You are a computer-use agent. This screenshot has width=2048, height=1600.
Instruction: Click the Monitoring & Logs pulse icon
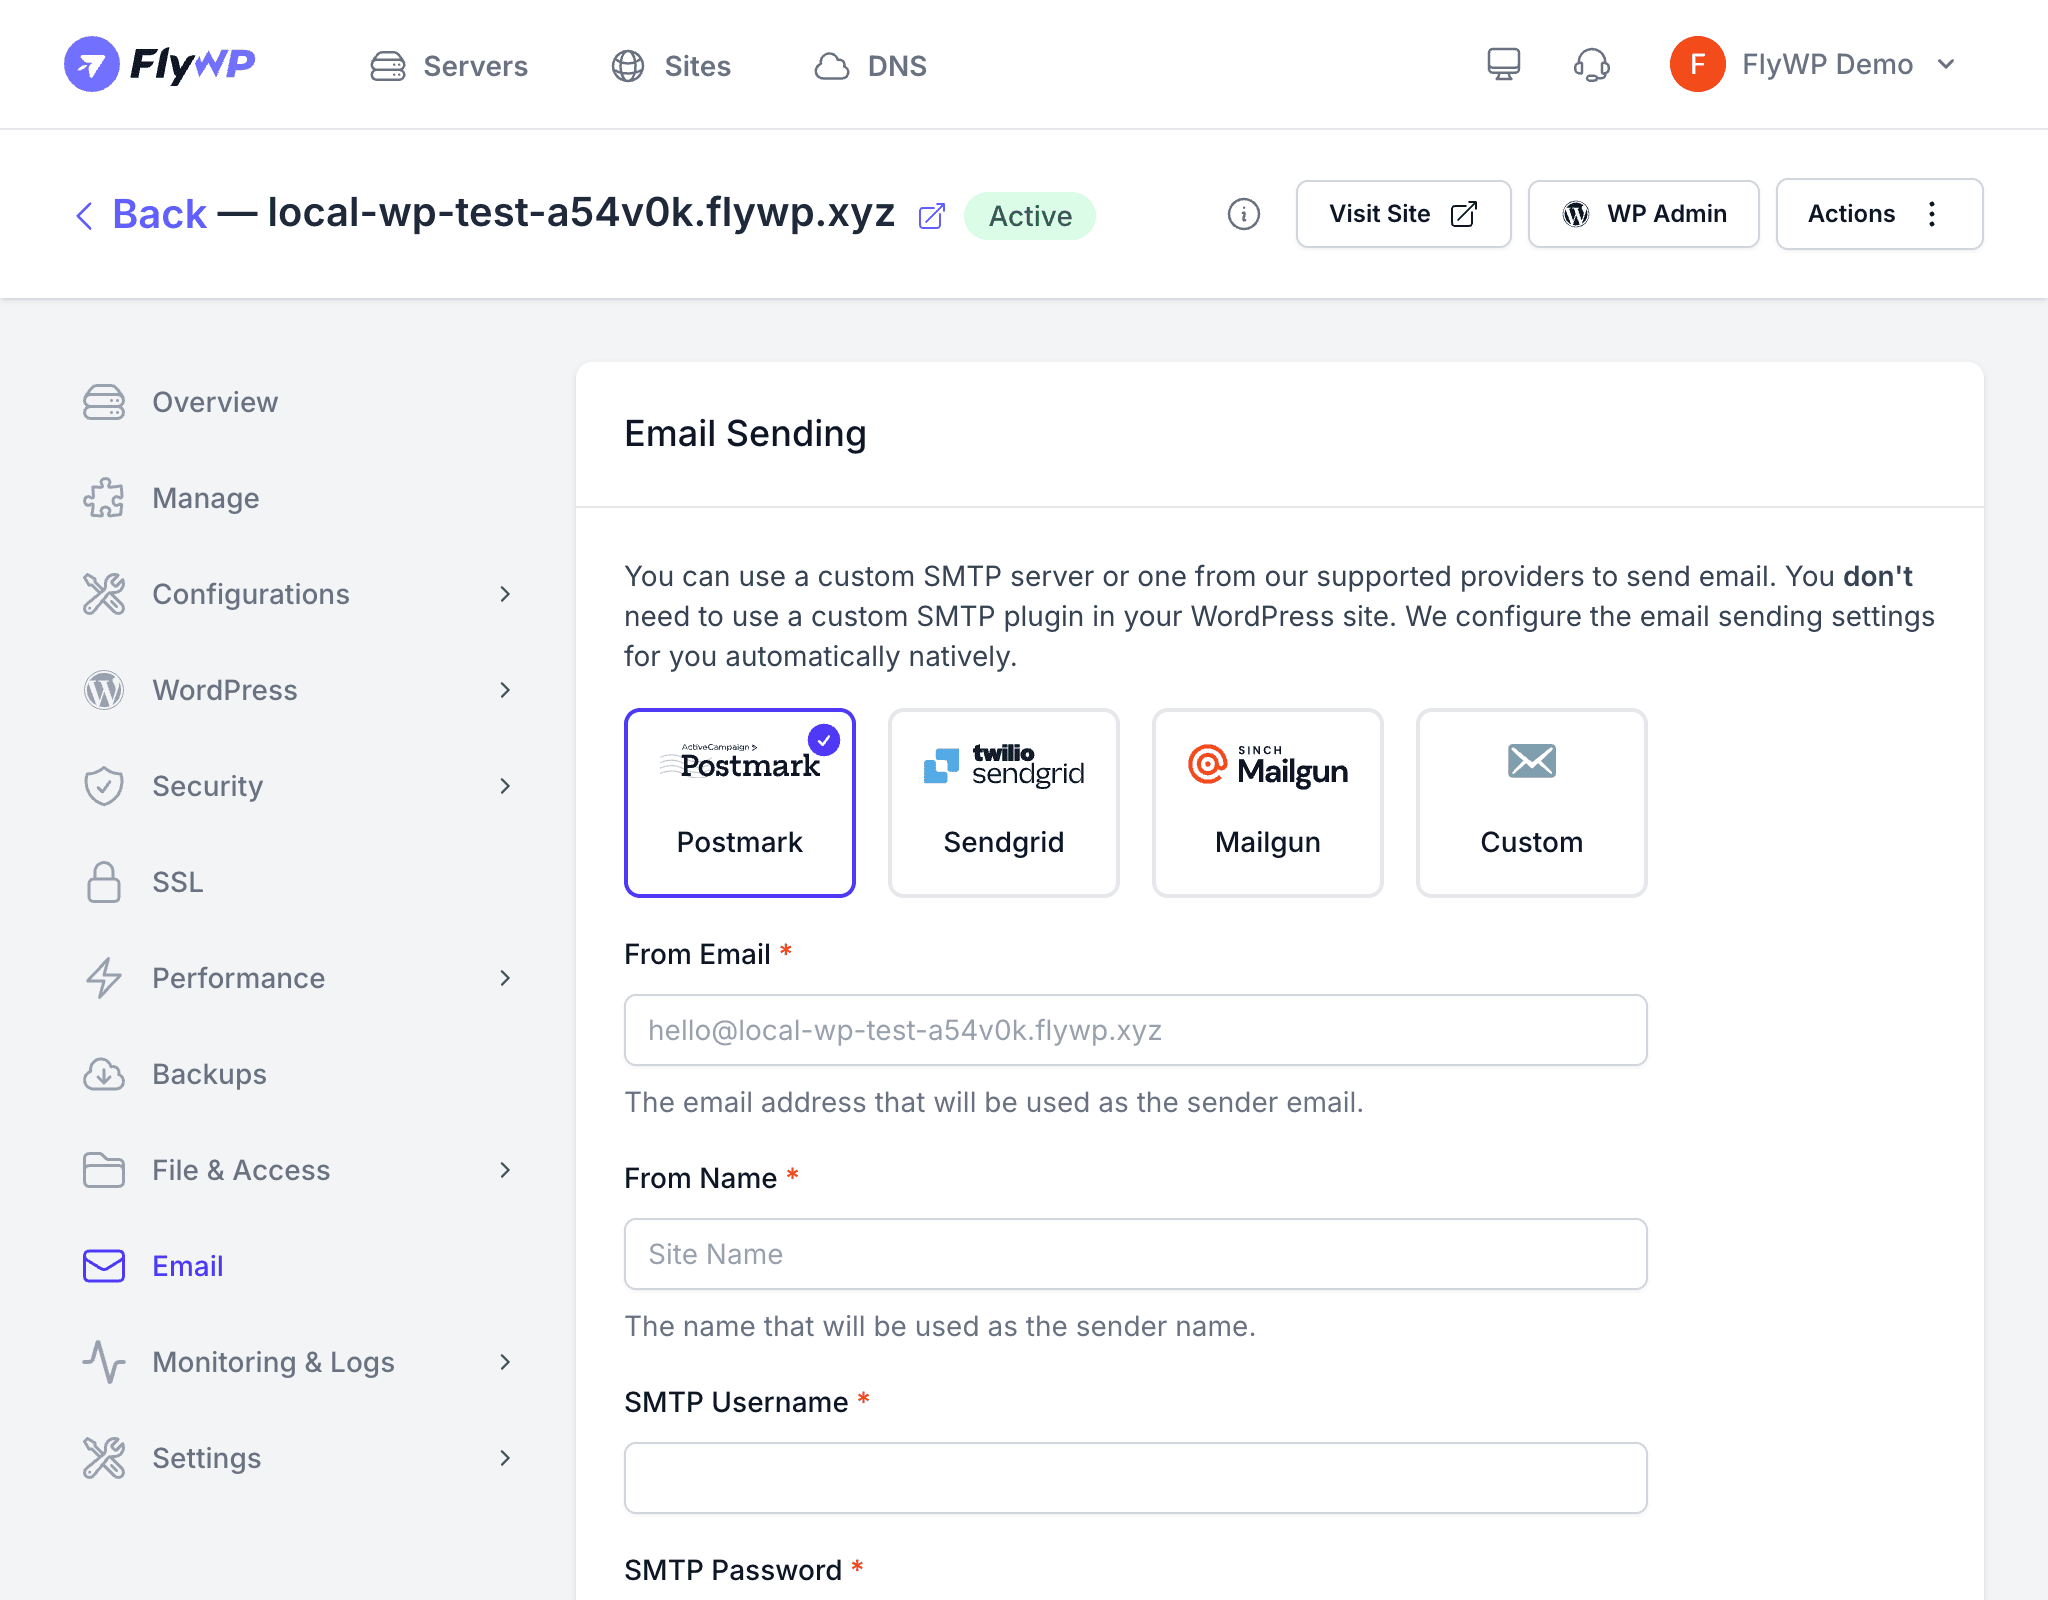[104, 1362]
